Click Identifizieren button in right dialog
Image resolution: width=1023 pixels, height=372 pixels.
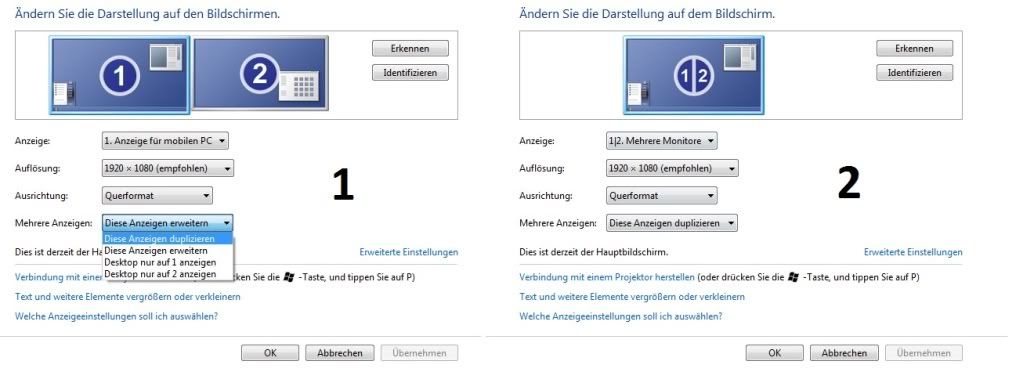click(914, 72)
